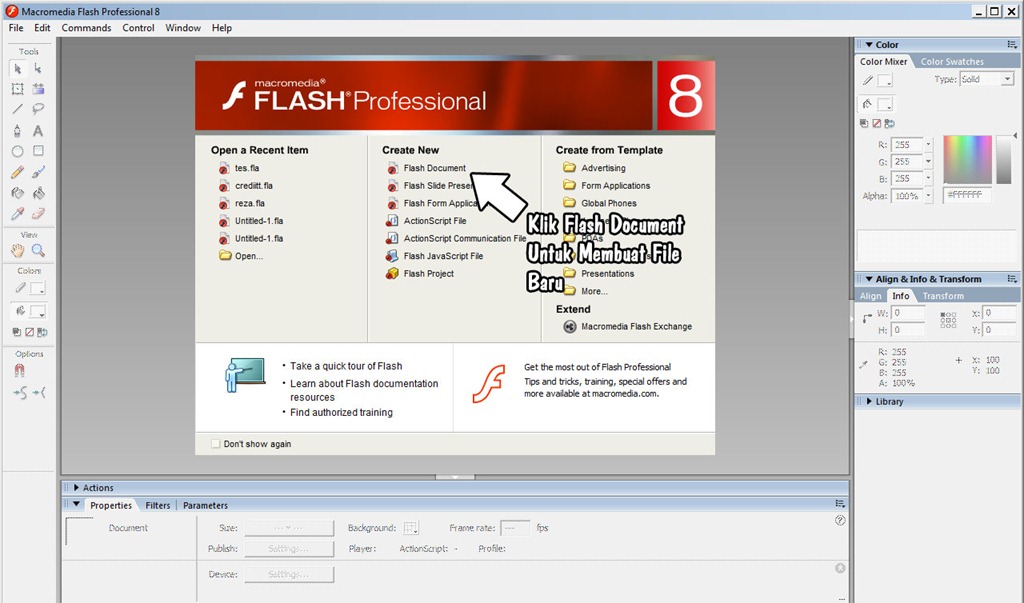Select the Text tool

pyautogui.click(x=39, y=131)
